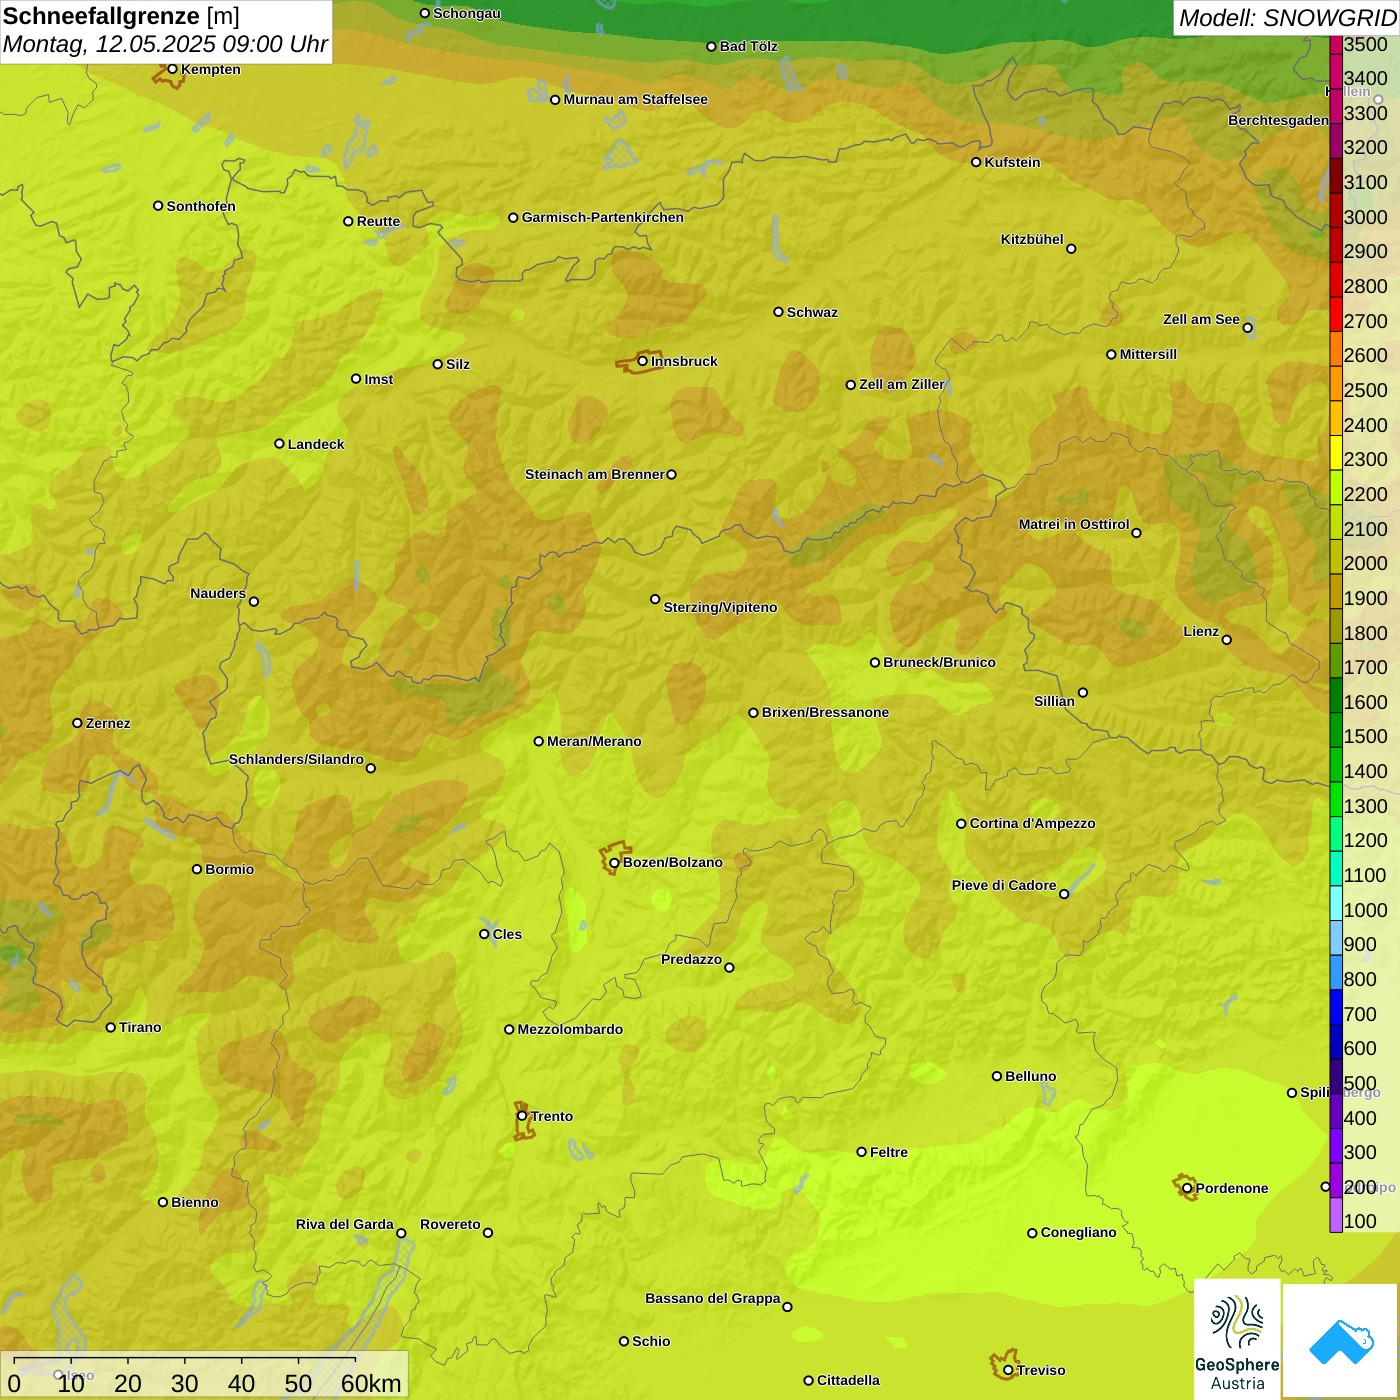Select the Pordenone city marker
The height and width of the screenshot is (1400, 1400).
point(1187,1188)
